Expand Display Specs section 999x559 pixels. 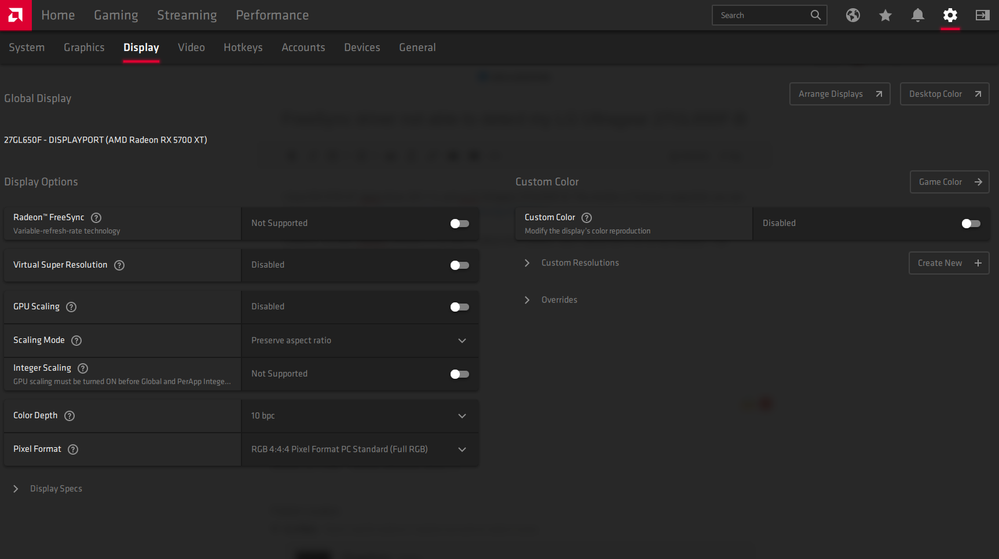pos(48,489)
